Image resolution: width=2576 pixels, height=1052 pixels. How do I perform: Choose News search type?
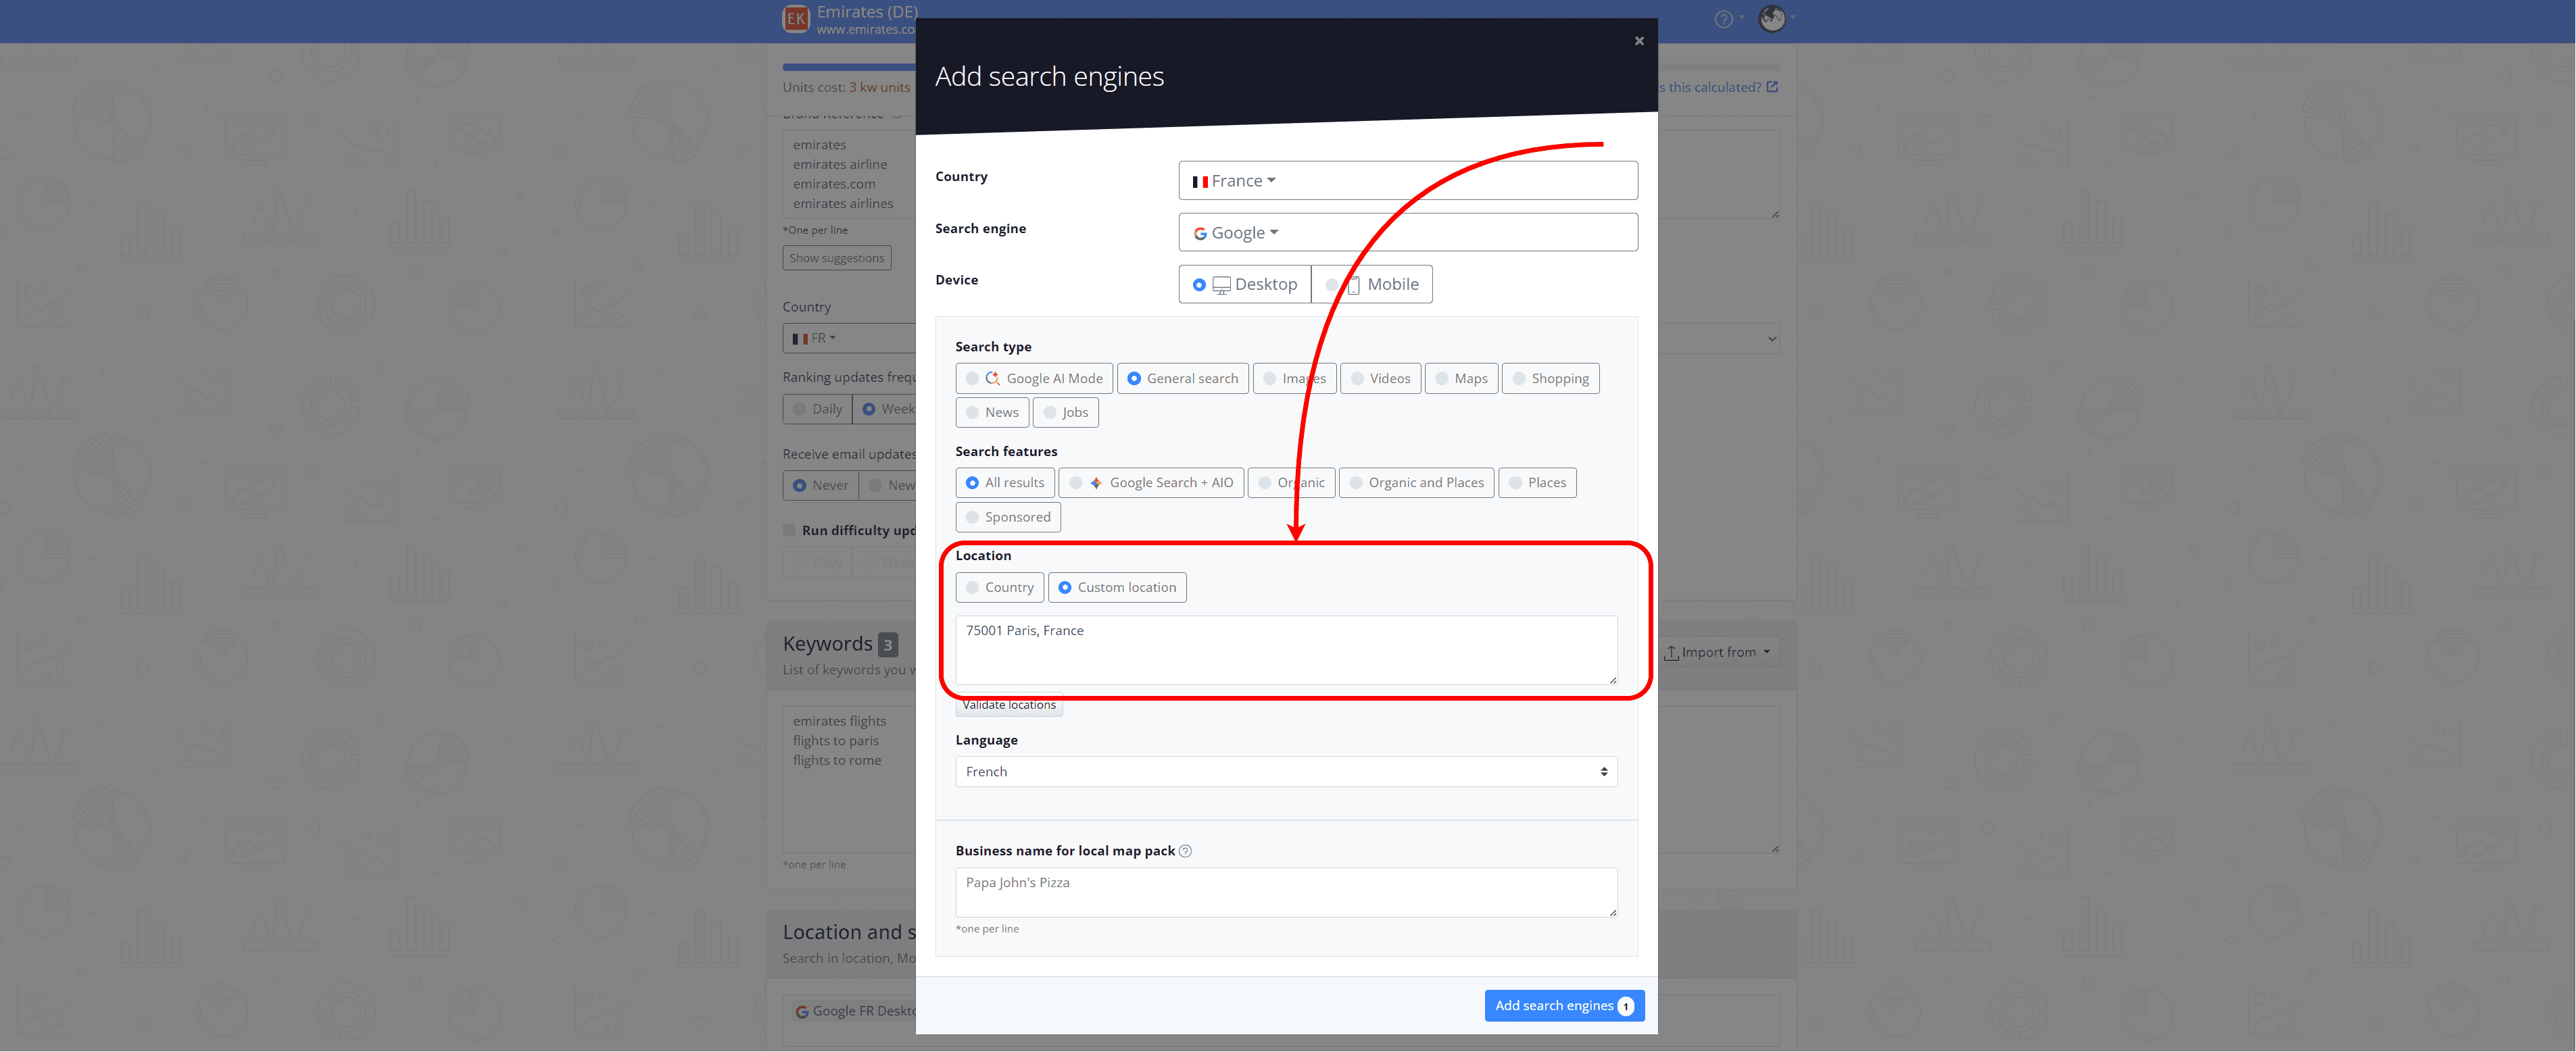[992, 413]
